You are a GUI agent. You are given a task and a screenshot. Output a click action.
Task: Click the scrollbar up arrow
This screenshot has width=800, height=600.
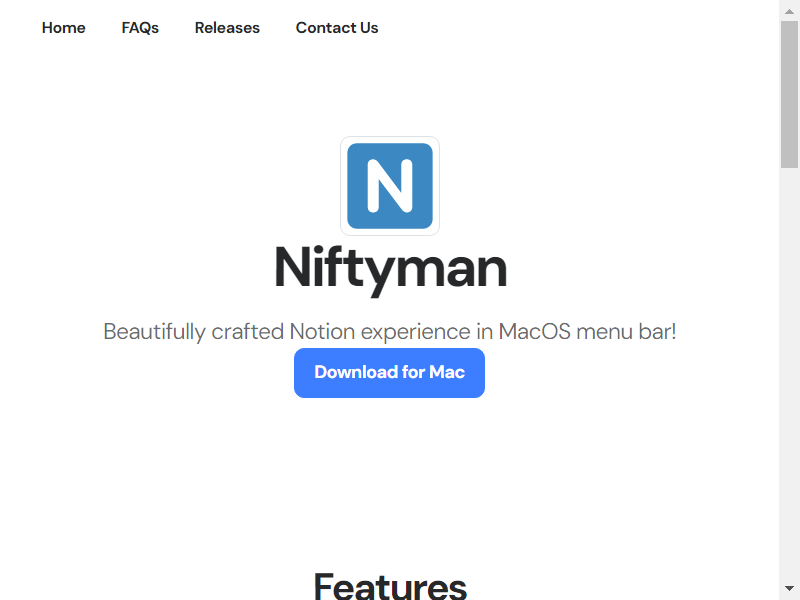[x=789, y=11]
